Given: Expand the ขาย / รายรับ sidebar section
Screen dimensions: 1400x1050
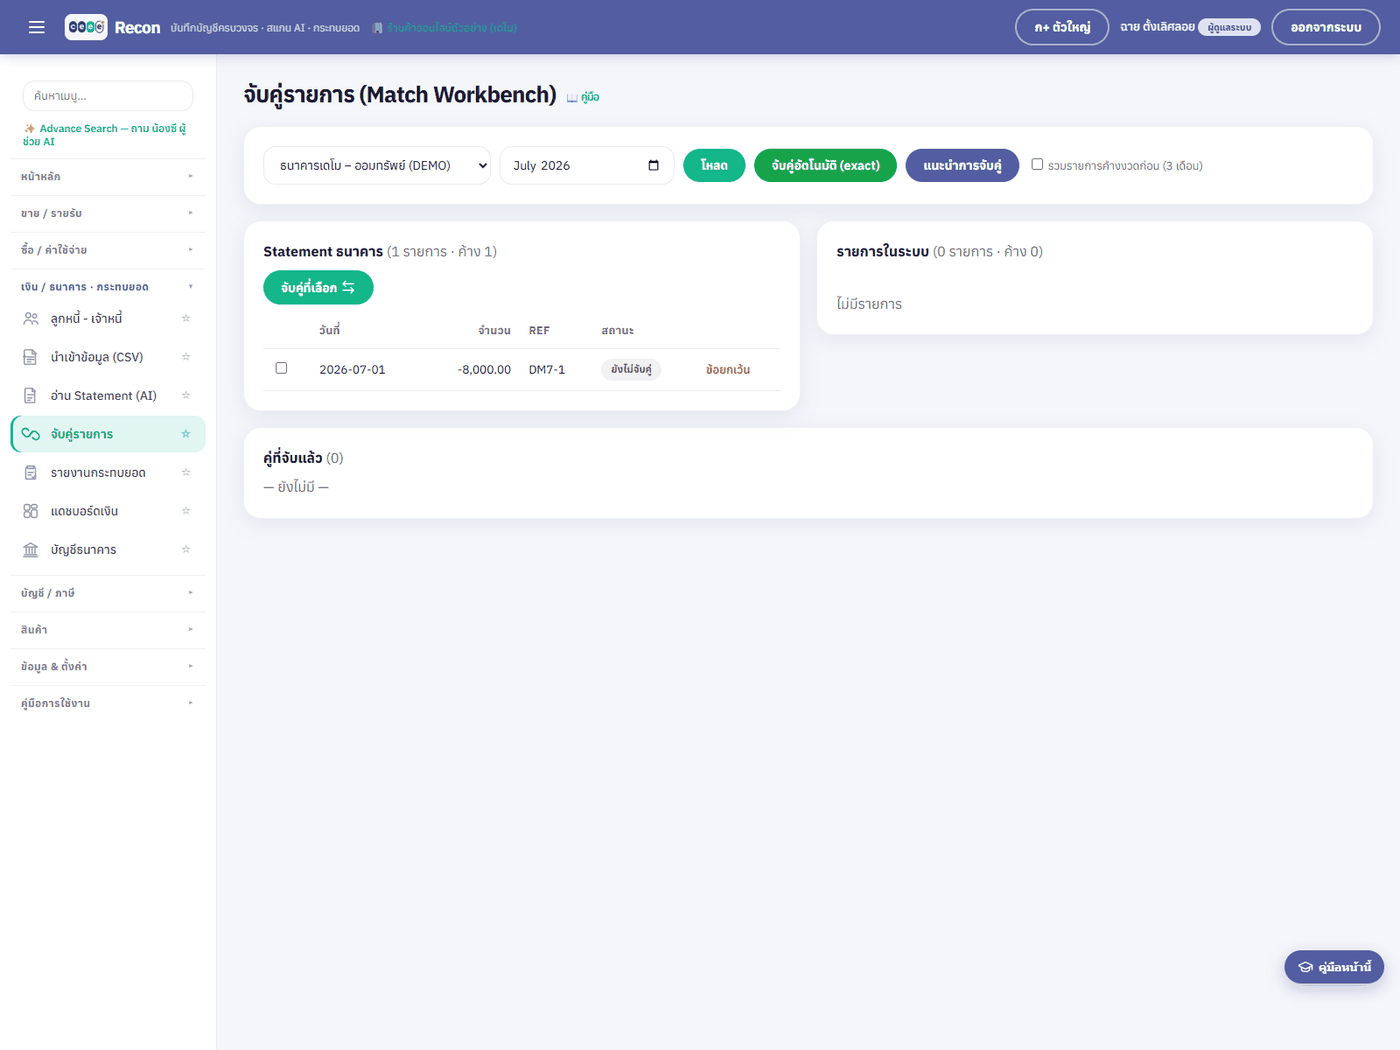Looking at the screenshot, I should [x=108, y=213].
